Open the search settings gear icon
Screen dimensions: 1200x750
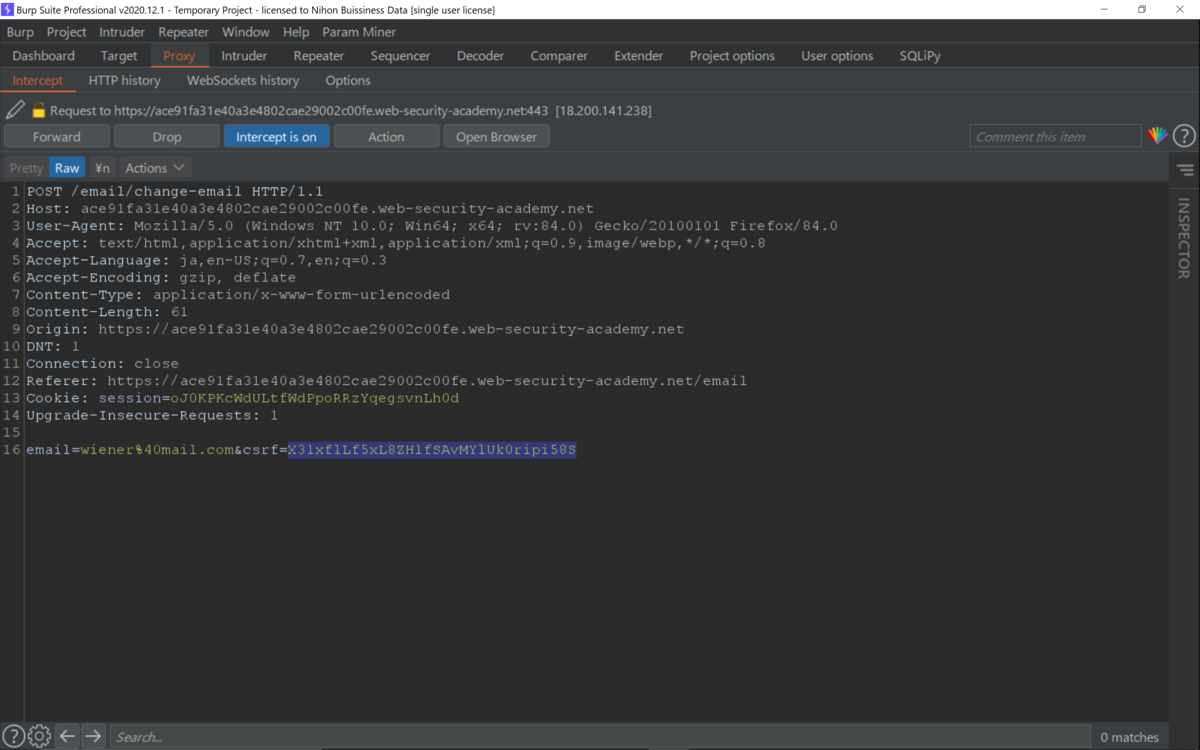(x=39, y=736)
